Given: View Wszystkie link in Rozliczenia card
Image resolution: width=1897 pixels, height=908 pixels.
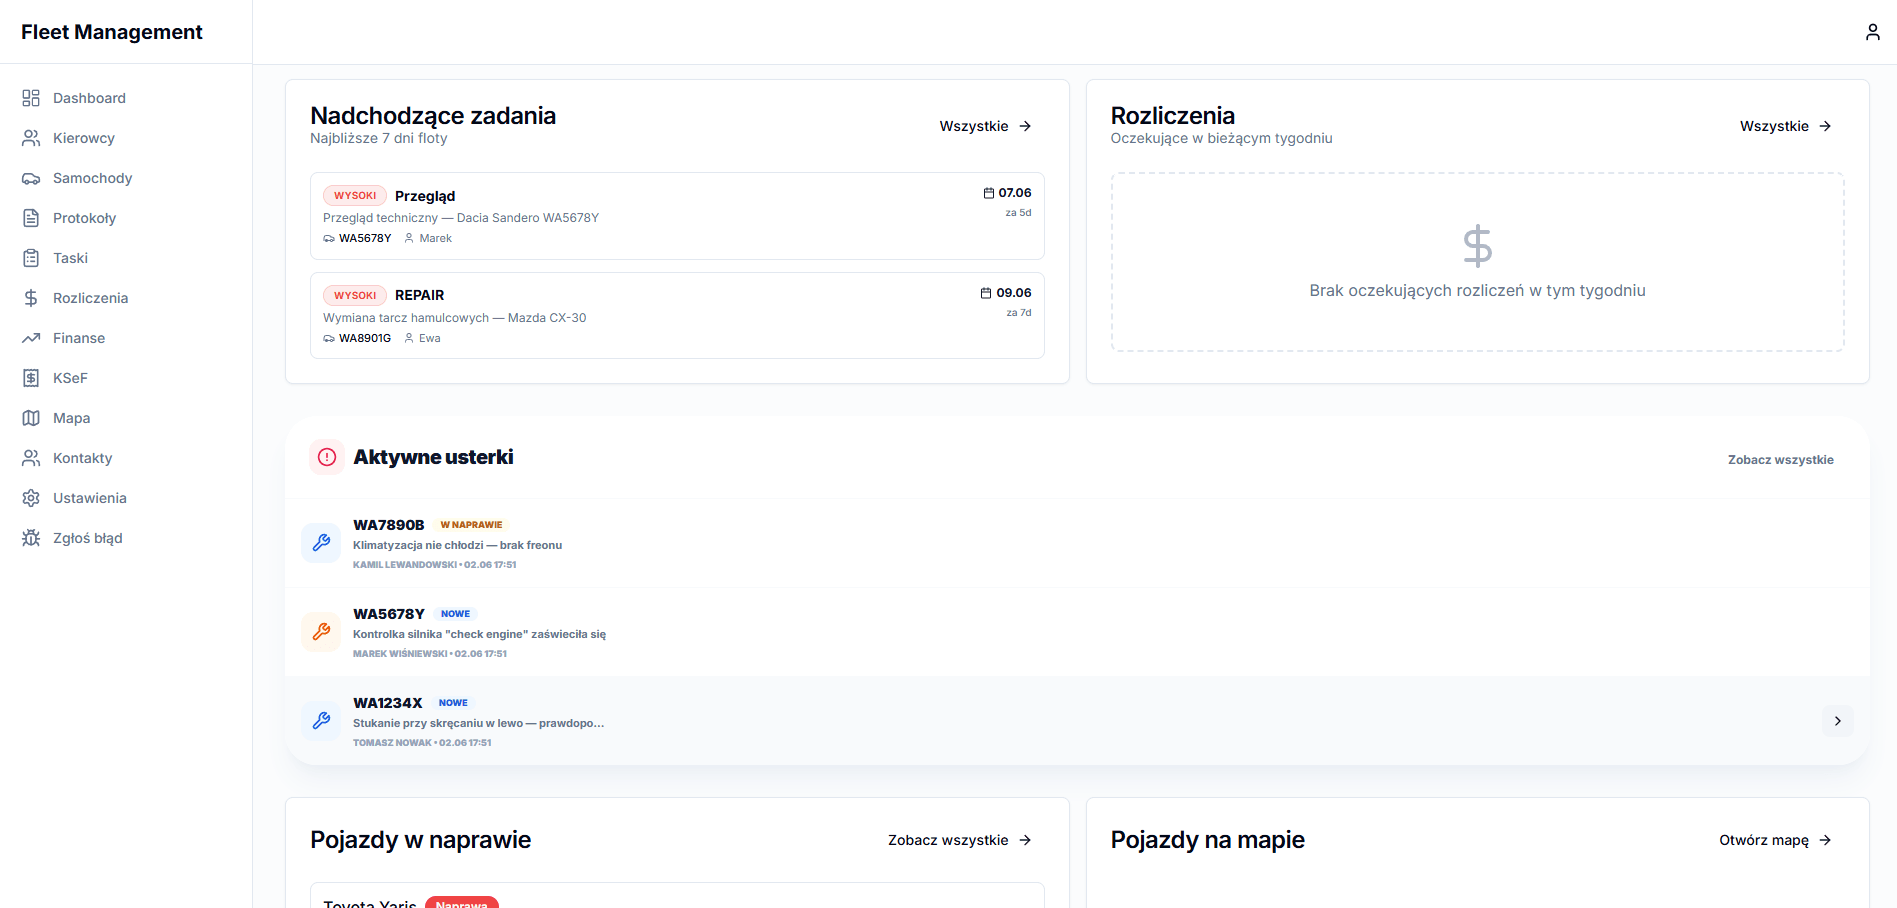Looking at the screenshot, I should (x=1786, y=126).
